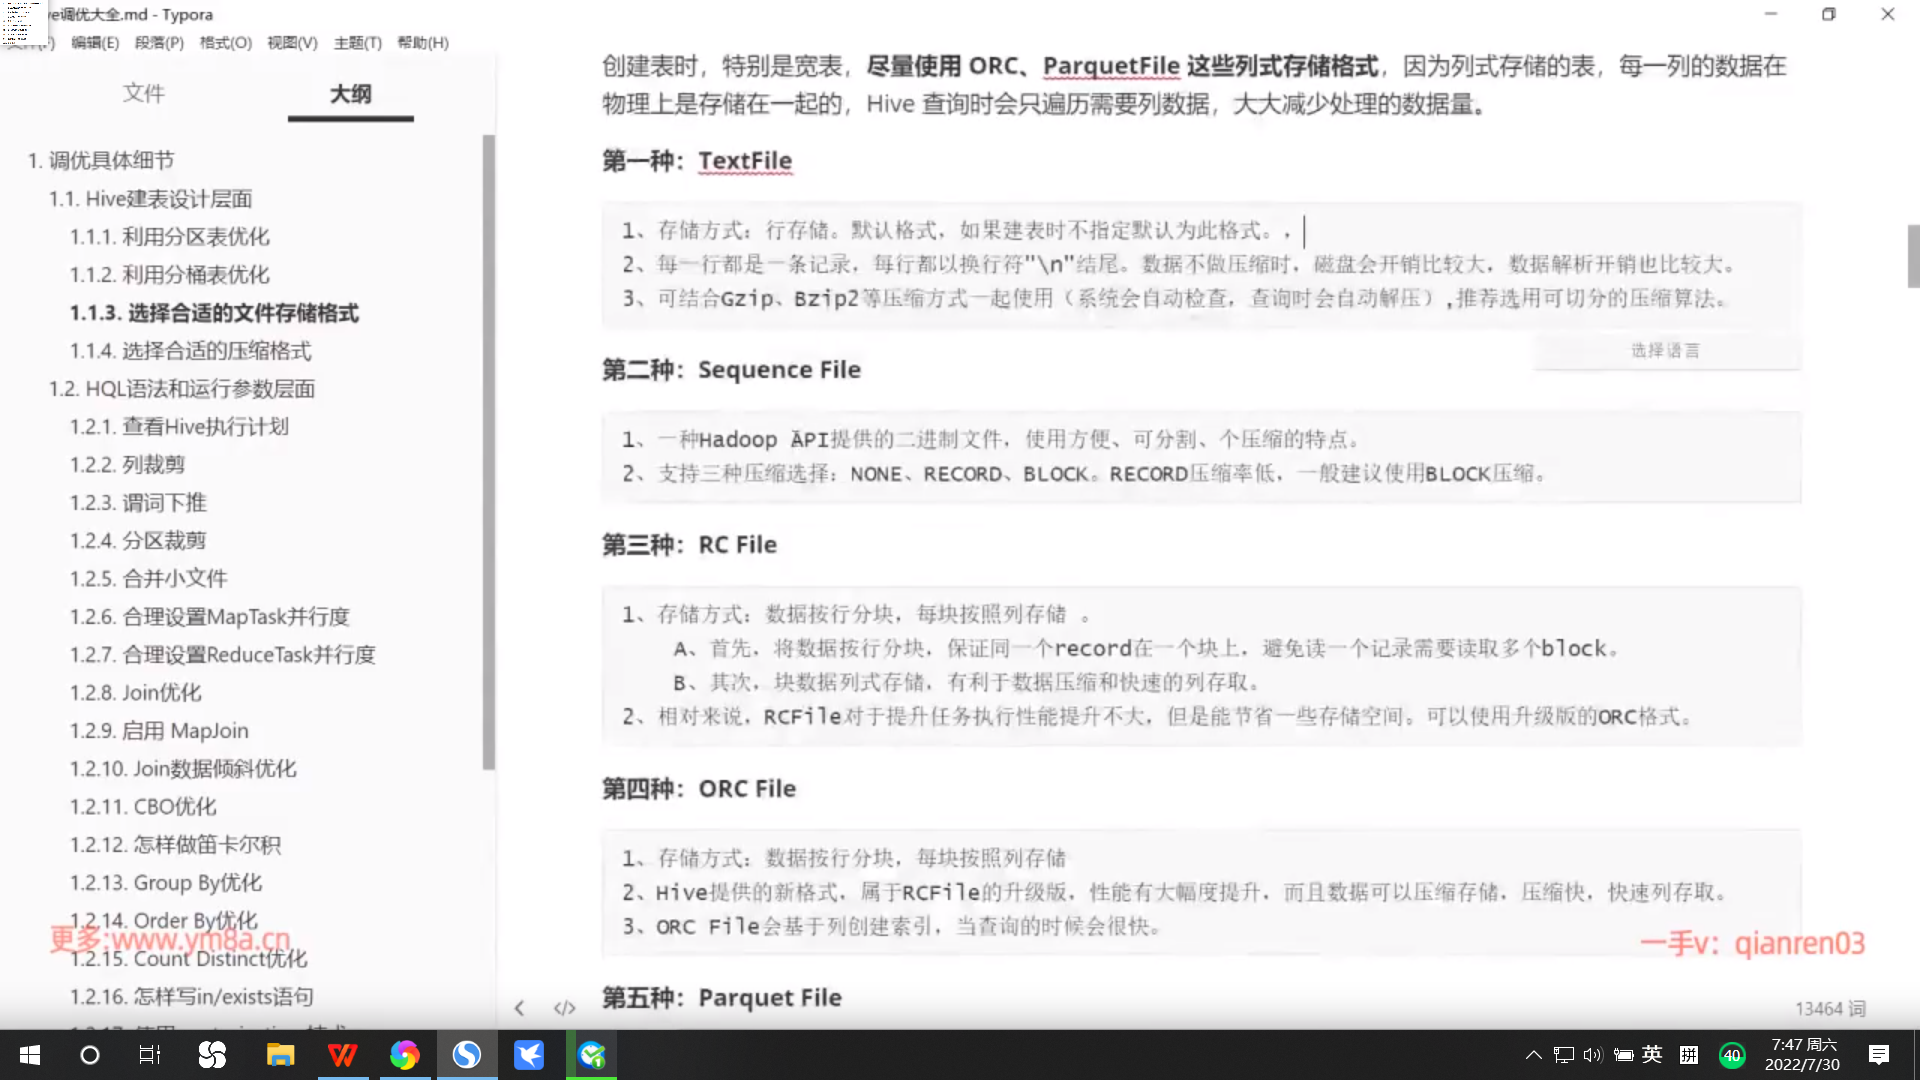This screenshot has width=1920, height=1080.
Task: Open the Cortana search circle
Action: point(90,1055)
